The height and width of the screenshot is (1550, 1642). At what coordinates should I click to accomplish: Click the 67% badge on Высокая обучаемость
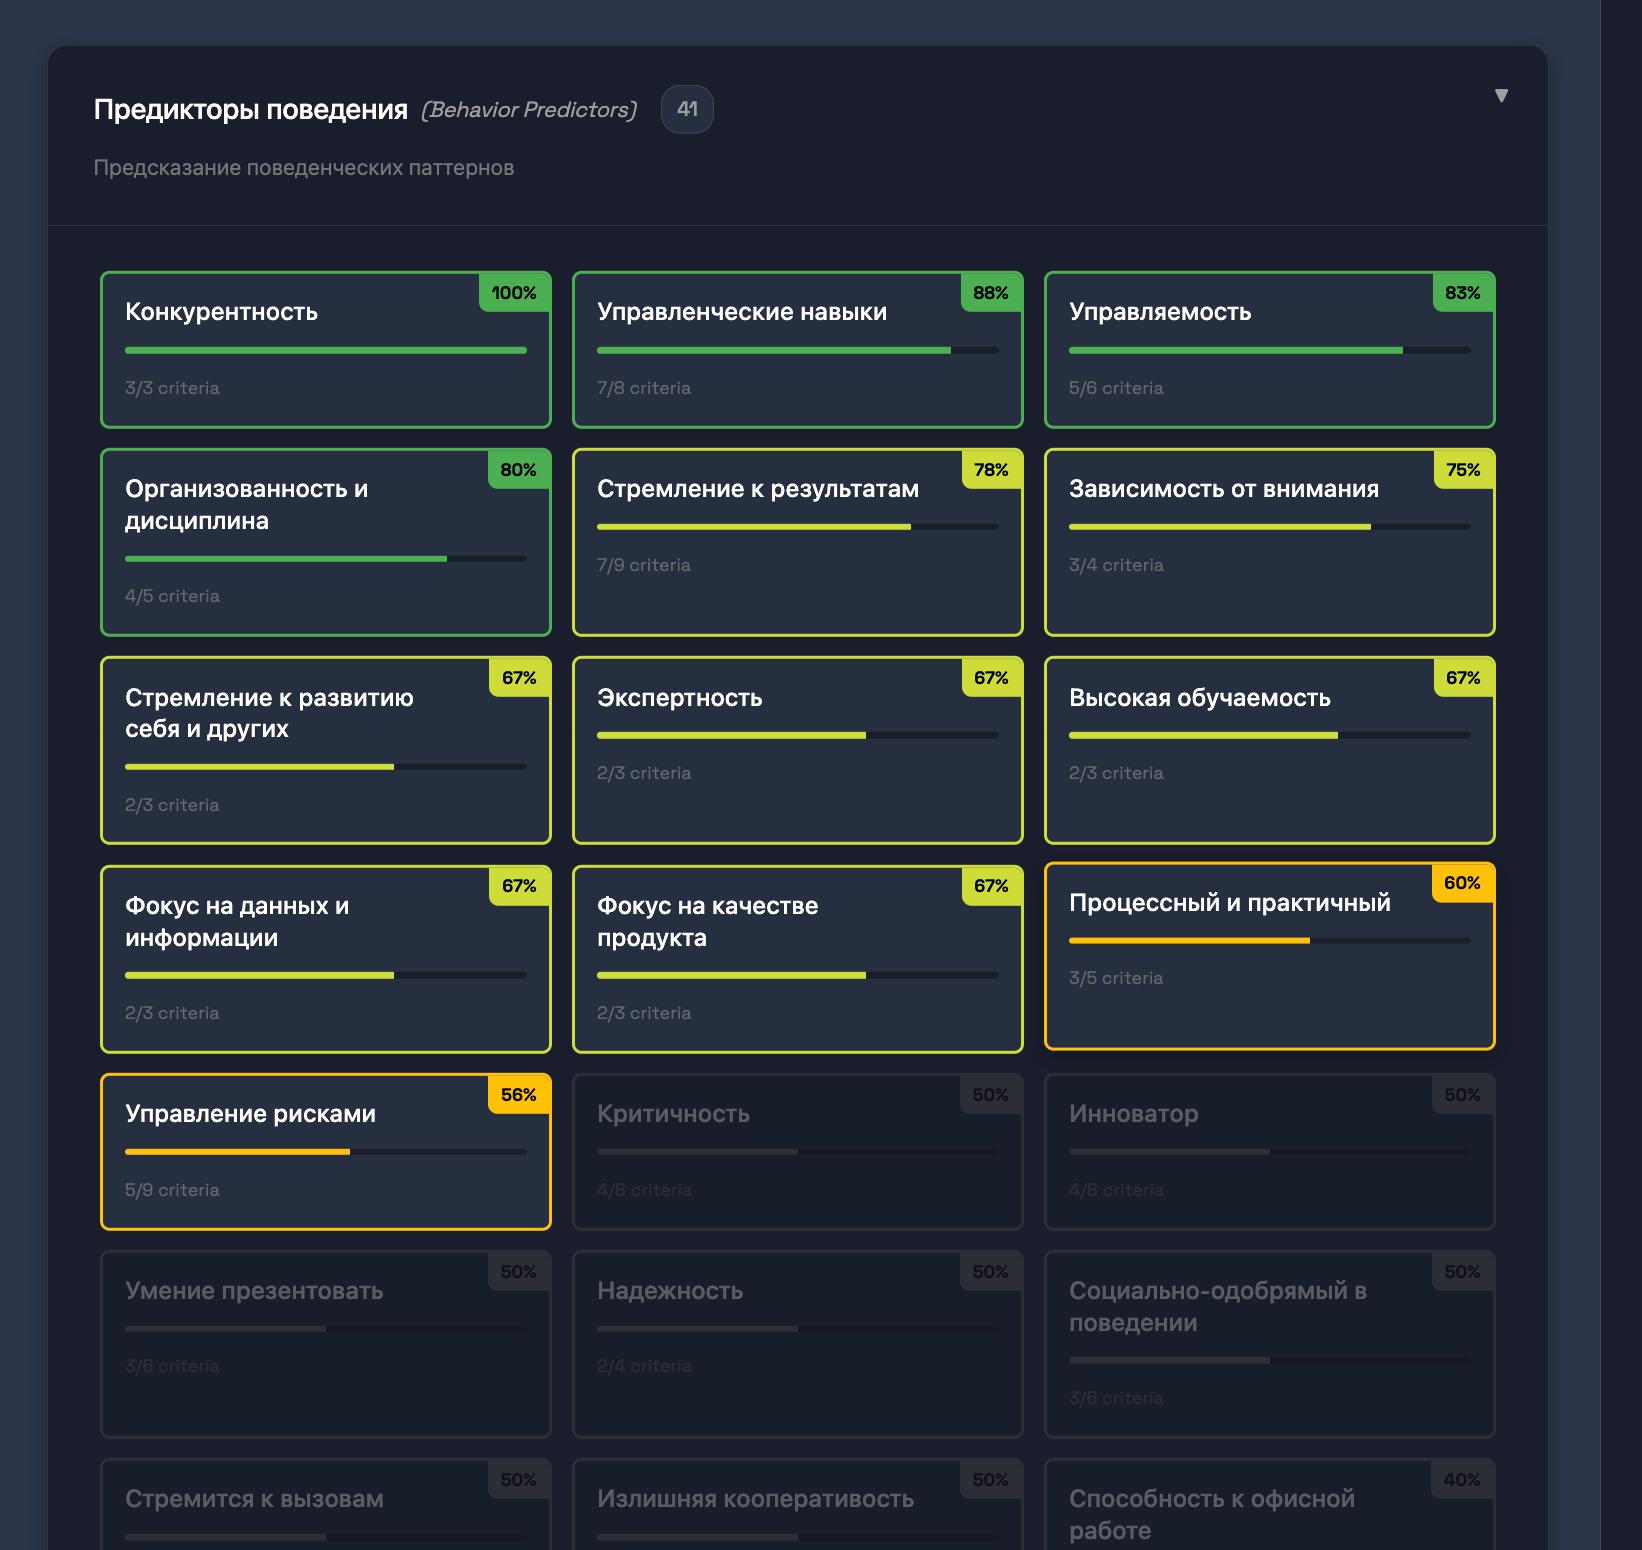click(1462, 678)
